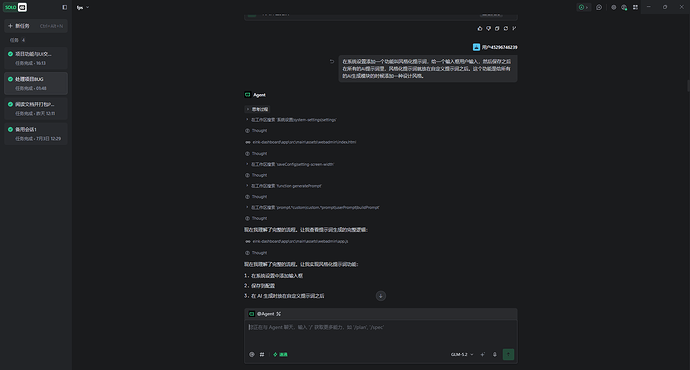Click the SOLO logo toggle
This screenshot has width=690, height=370.
16,7
